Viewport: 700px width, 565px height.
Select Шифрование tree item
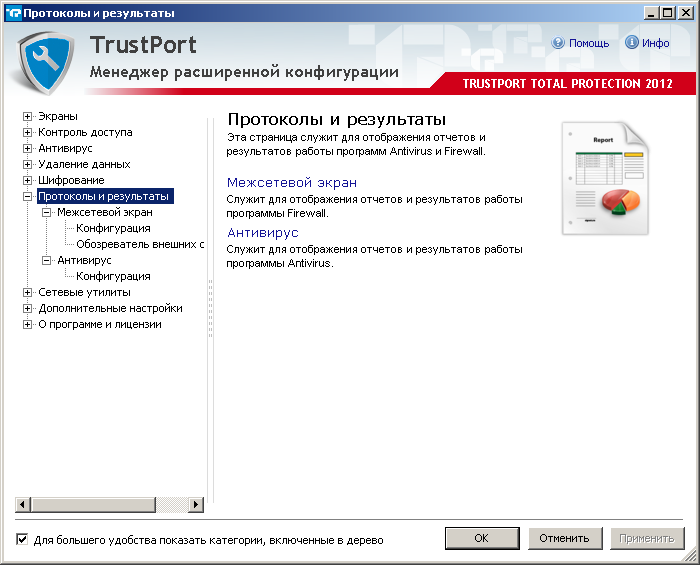point(71,180)
